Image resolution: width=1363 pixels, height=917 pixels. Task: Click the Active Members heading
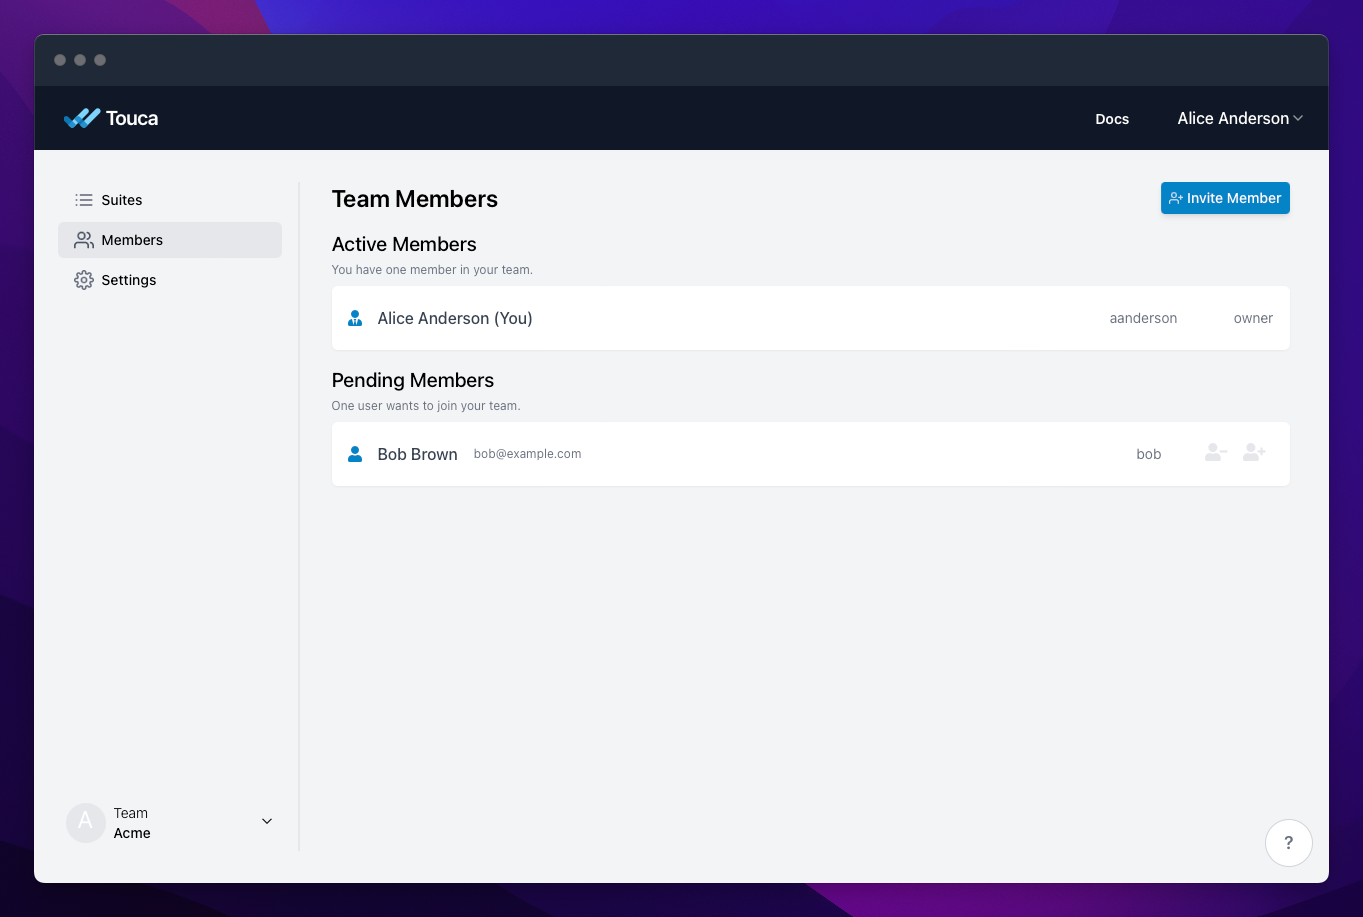[404, 244]
